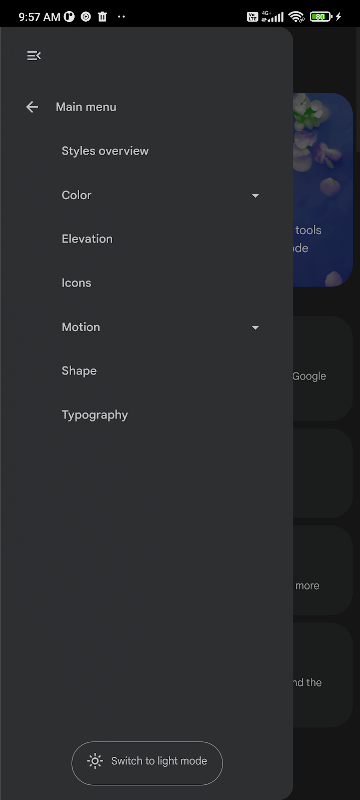This screenshot has height=800, width=360.
Task: Tap the flower image card behind drawer
Action: (323, 190)
